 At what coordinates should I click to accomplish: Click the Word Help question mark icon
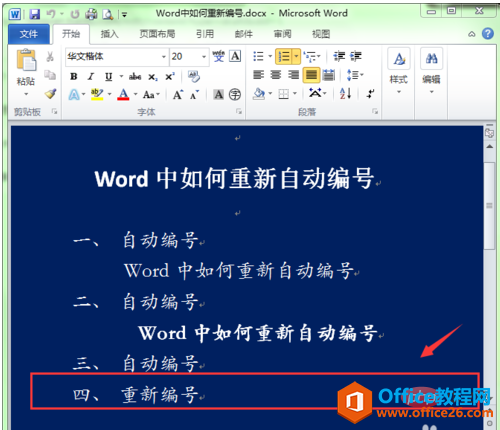click(488, 34)
